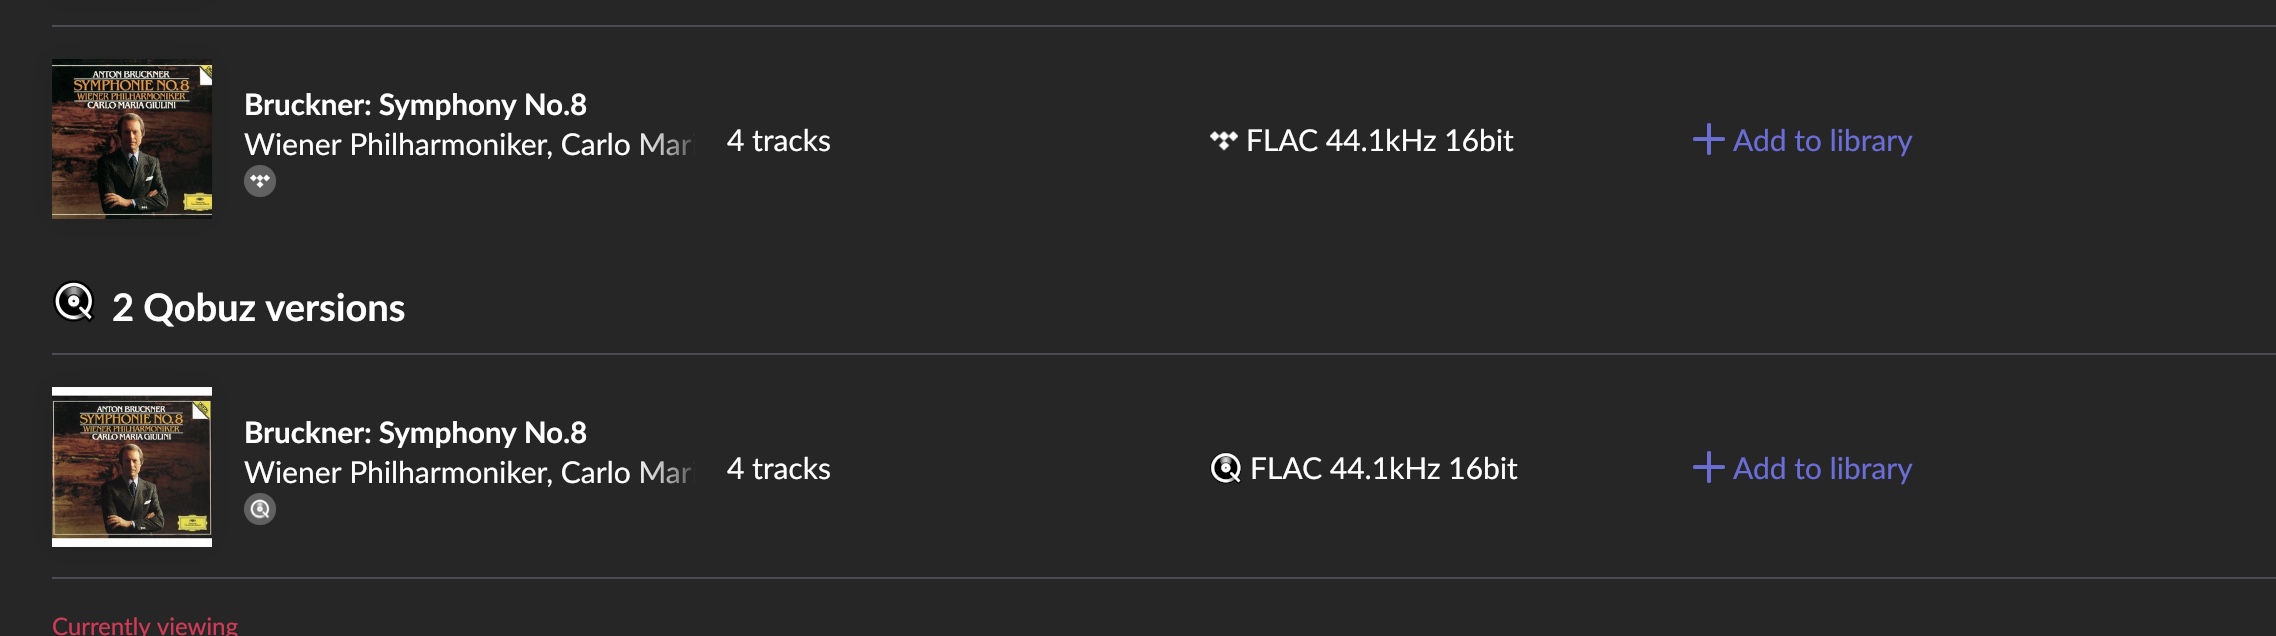Viewport: 2276px width, 636px height.
Task: Click the Qobuz badge under the second album
Action: [x=260, y=509]
